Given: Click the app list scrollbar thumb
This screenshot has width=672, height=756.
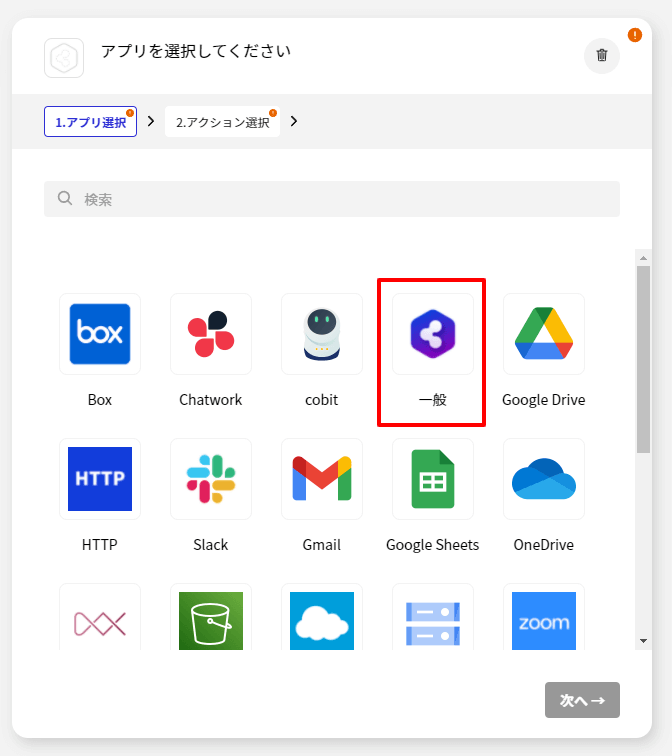Looking at the screenshot, I should 643,359.
